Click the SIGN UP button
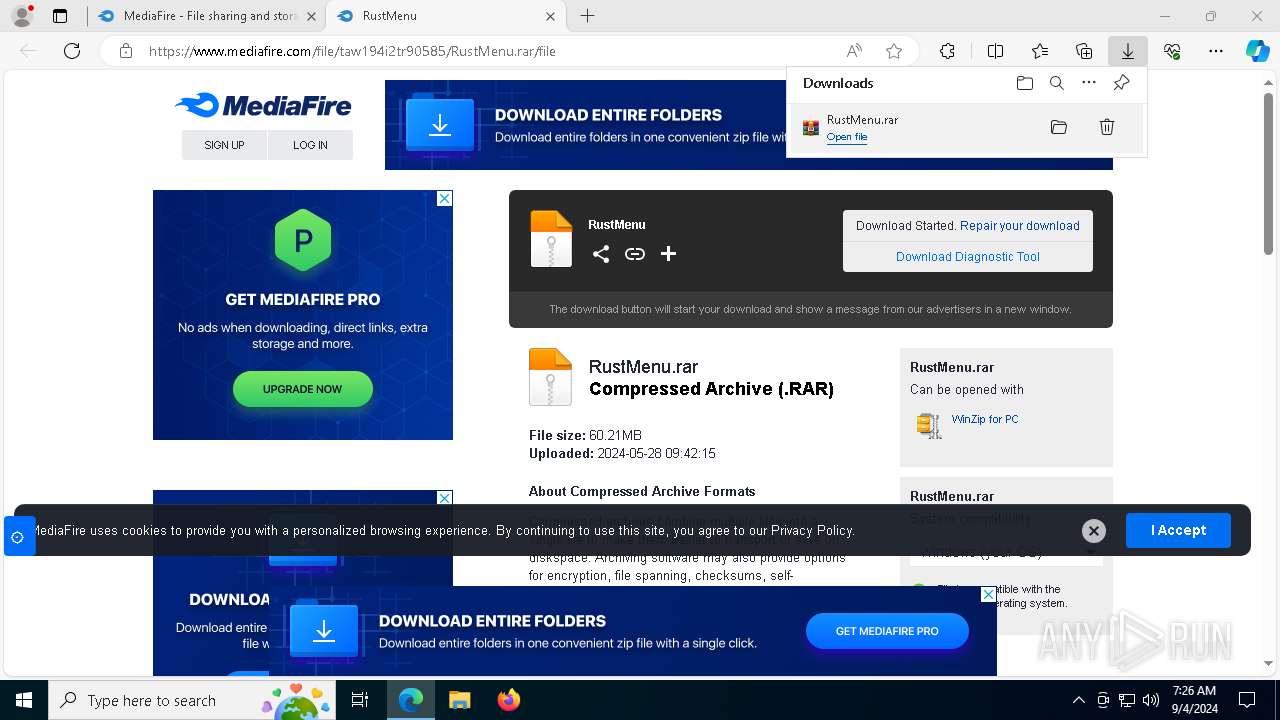 coord(224,145)
